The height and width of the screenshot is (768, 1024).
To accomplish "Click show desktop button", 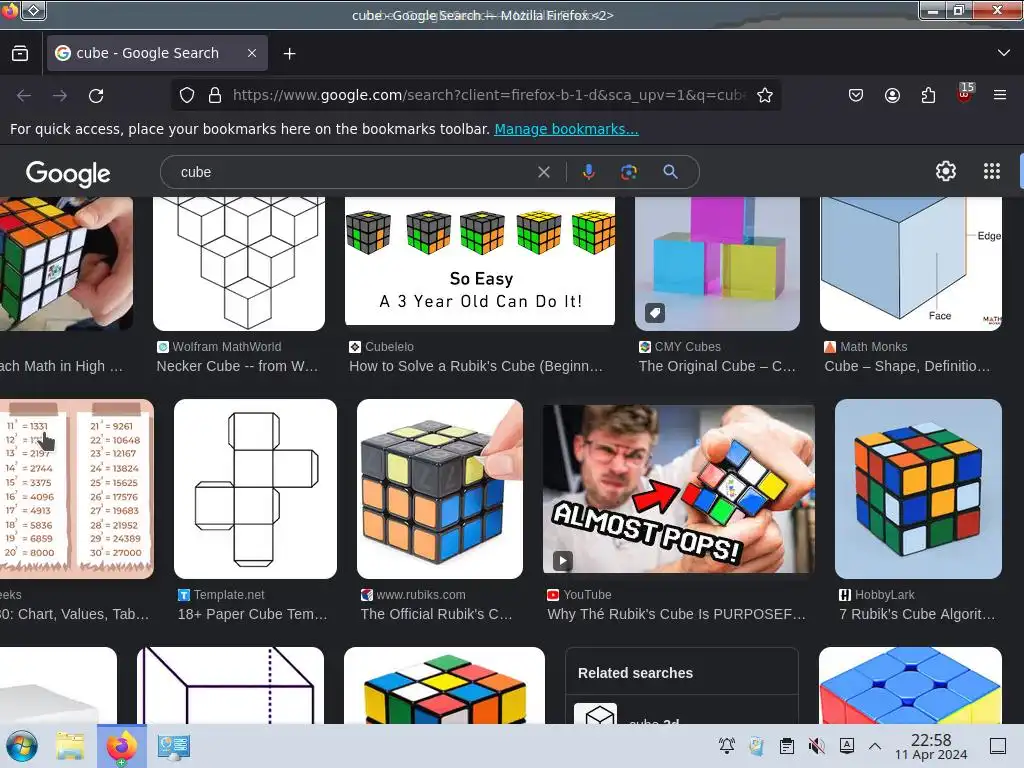I will coord(998,746).
